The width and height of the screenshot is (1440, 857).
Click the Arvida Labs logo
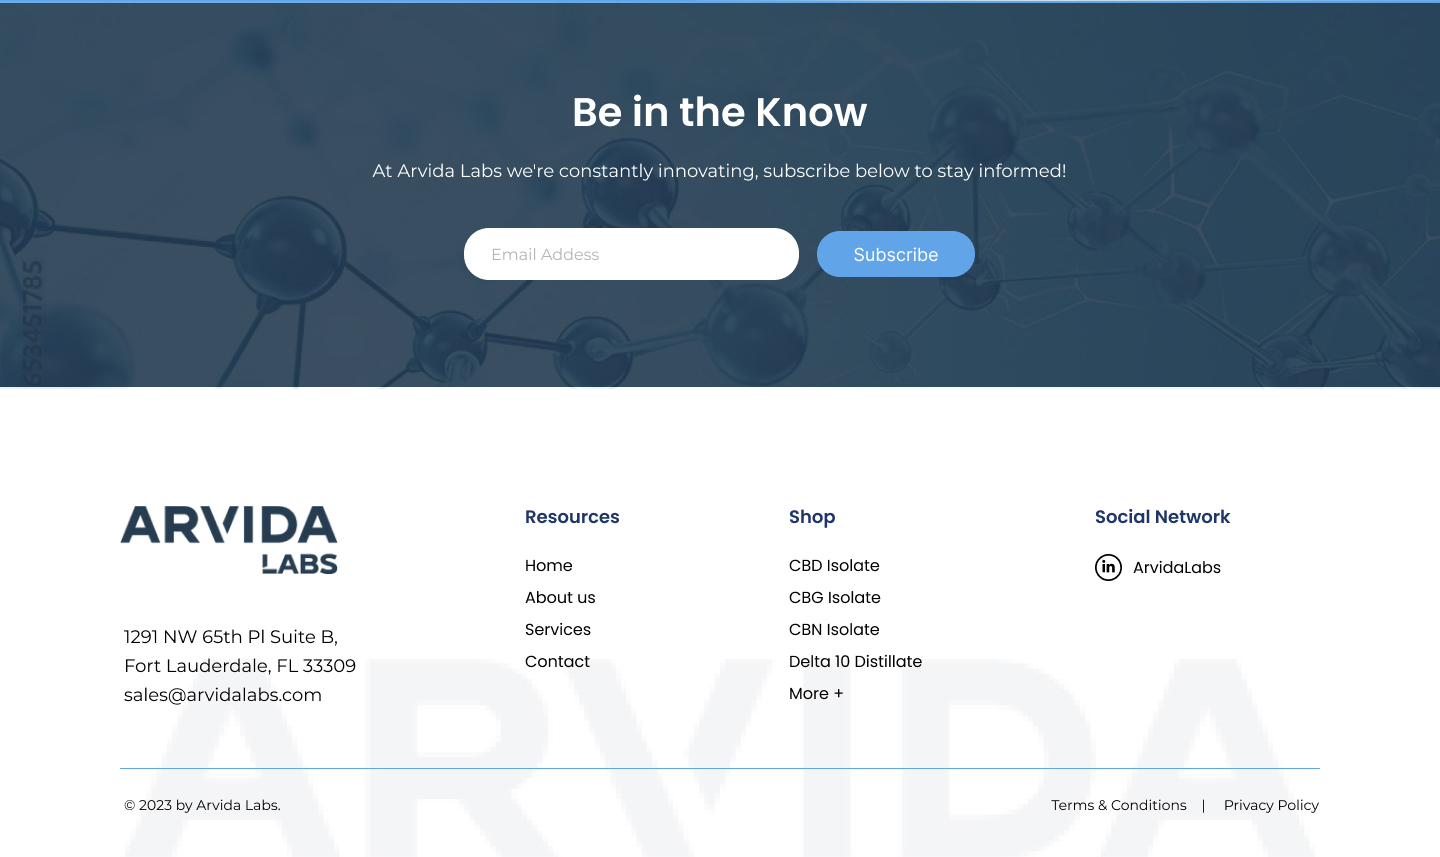(x=229, y=539)
